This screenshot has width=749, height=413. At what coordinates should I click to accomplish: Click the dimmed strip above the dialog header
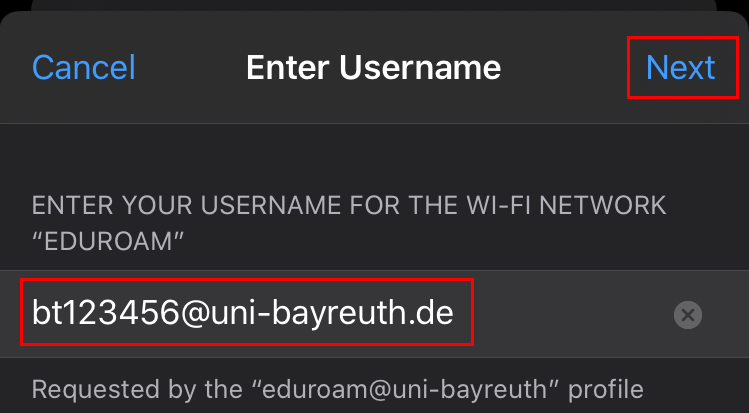click(374, 9)
